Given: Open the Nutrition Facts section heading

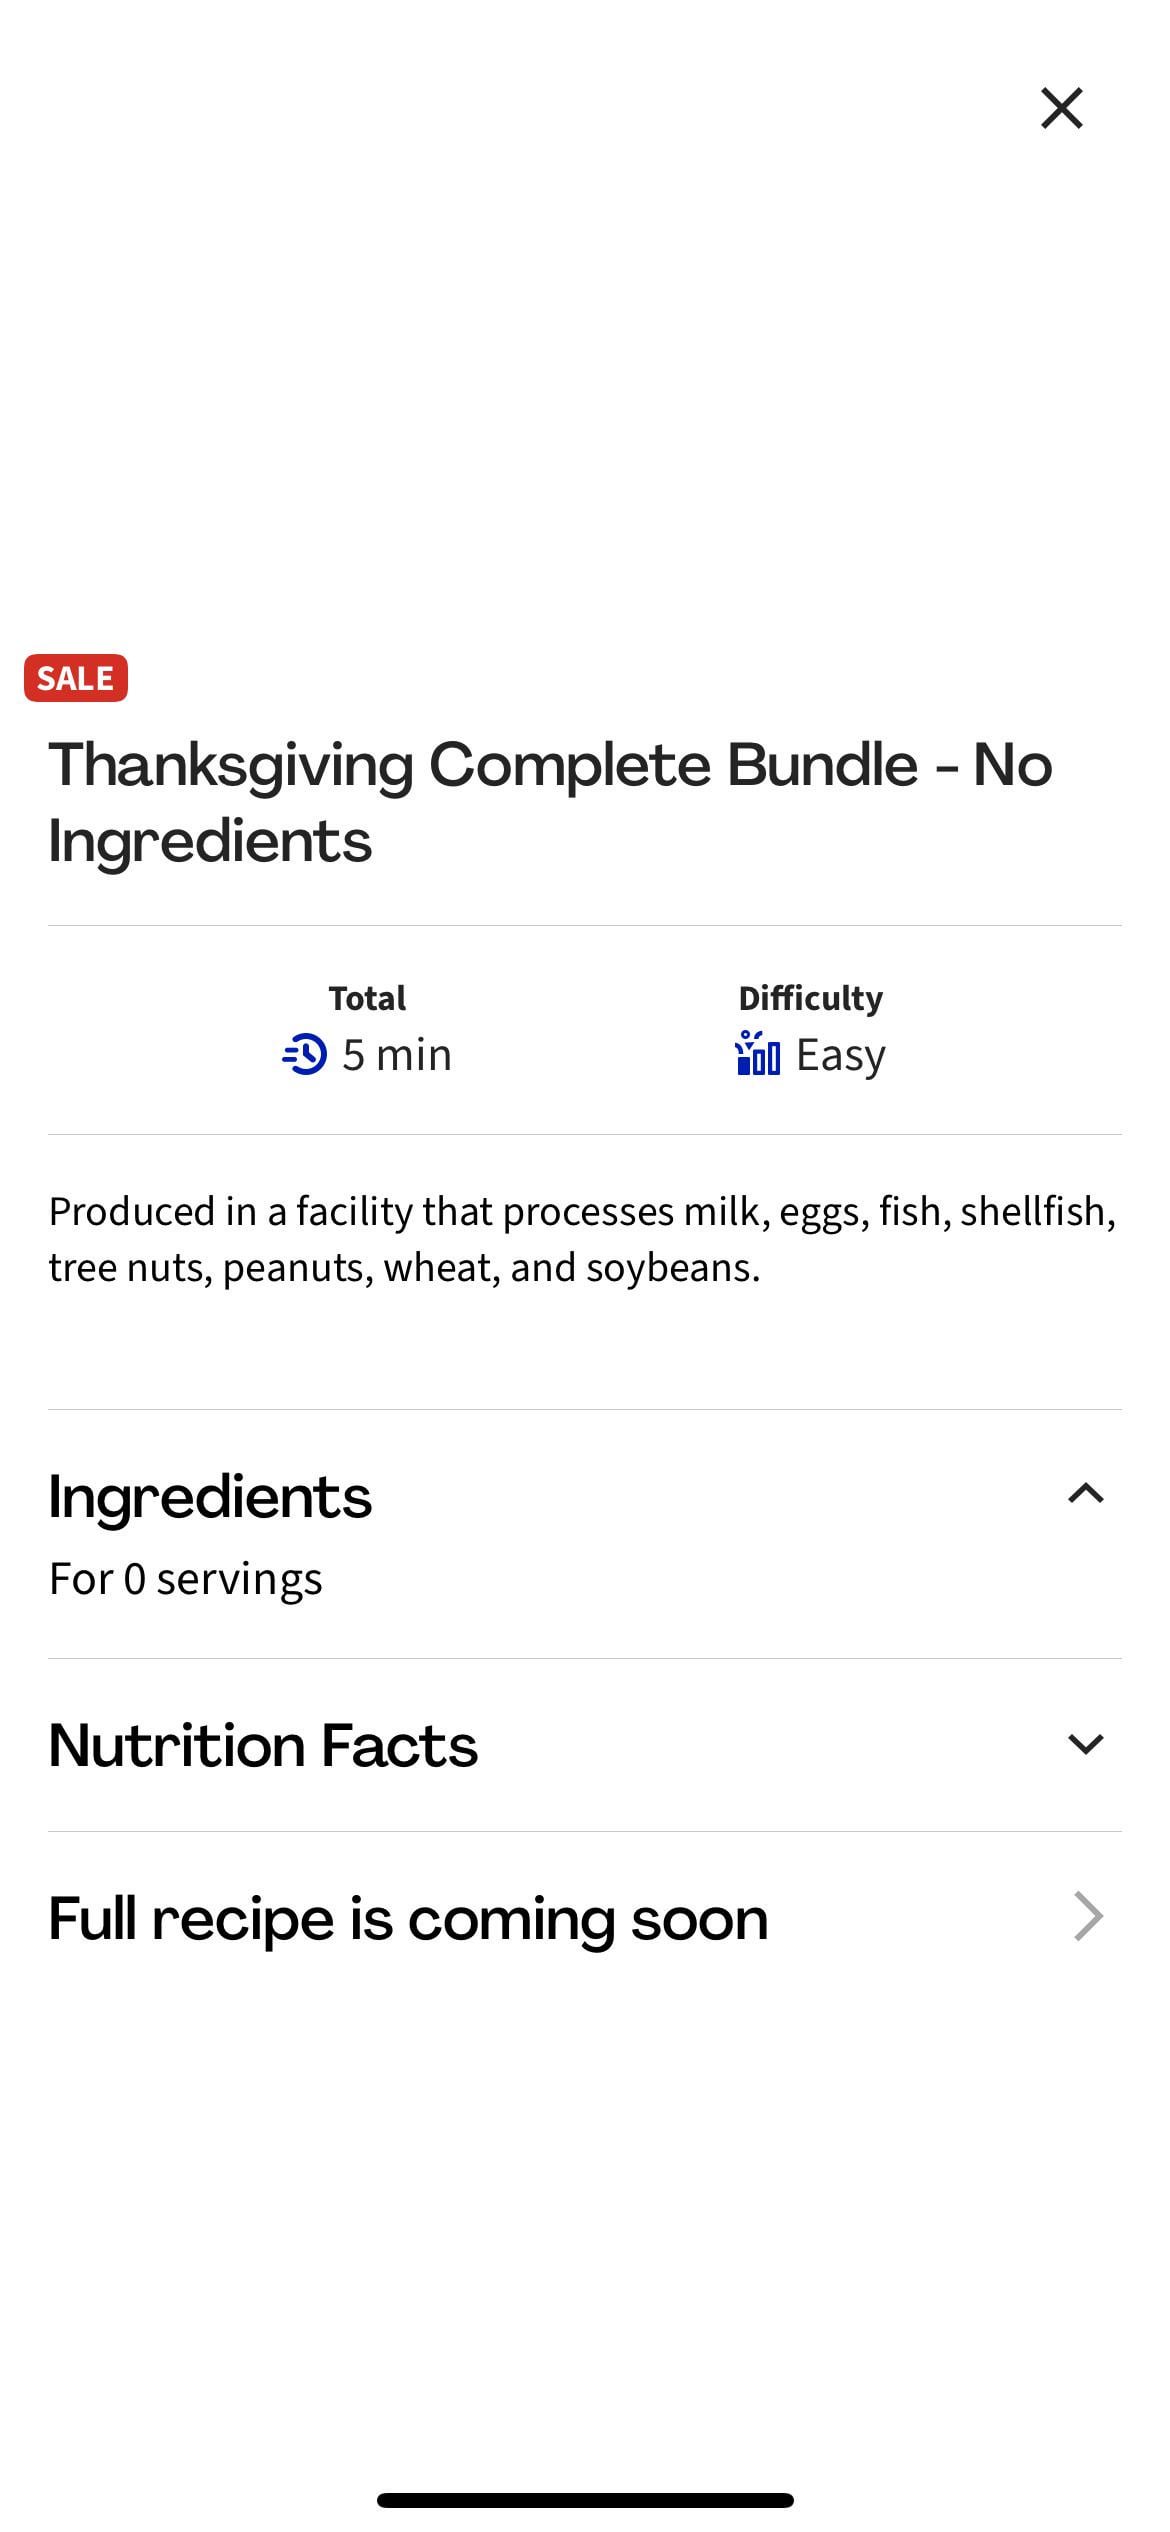Looking at the screenshot, I should (x=263, y=1746).
